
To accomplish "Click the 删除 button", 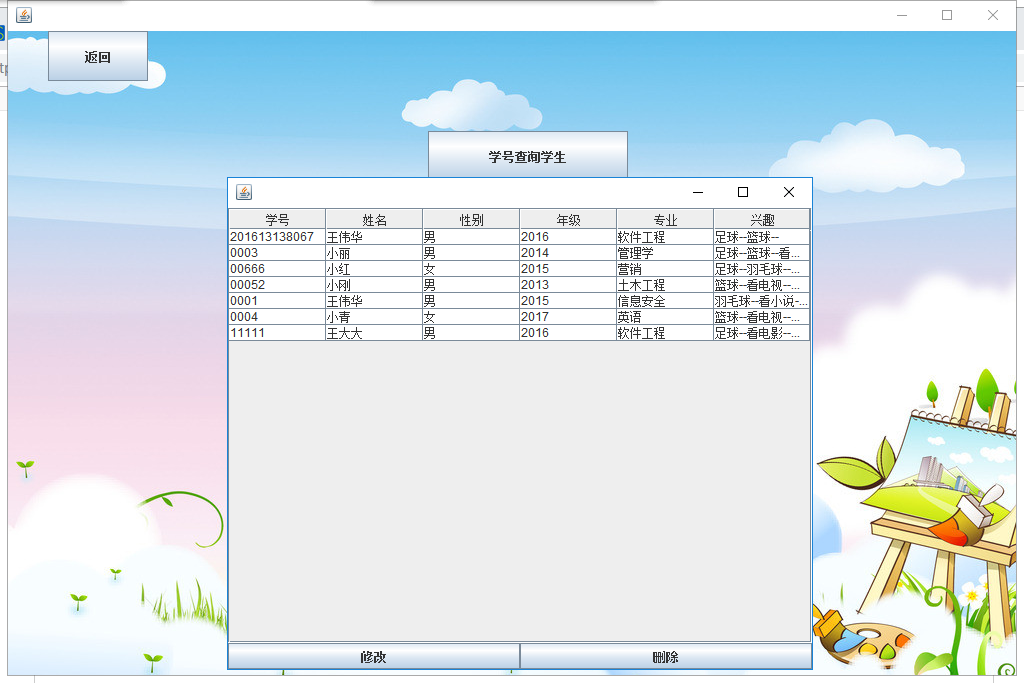I will (665, 657).
